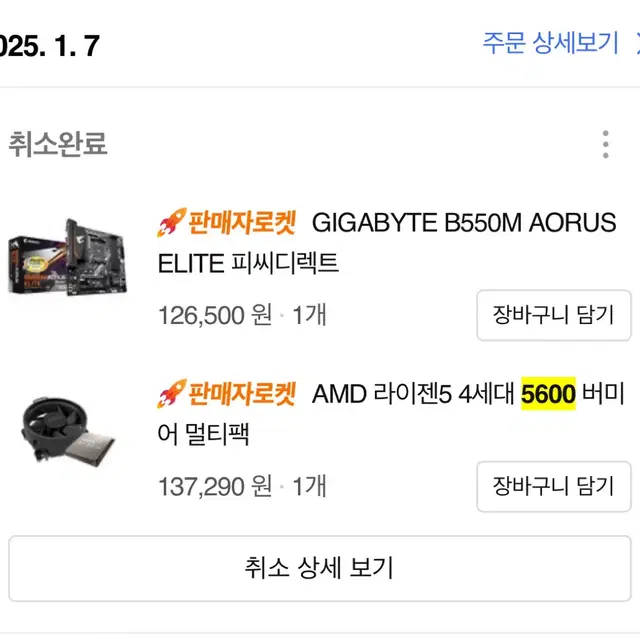Add AMD 라이젠5 5600 to cart with 장바구니 담기
The image size is (640, 640).
point(552,486)
